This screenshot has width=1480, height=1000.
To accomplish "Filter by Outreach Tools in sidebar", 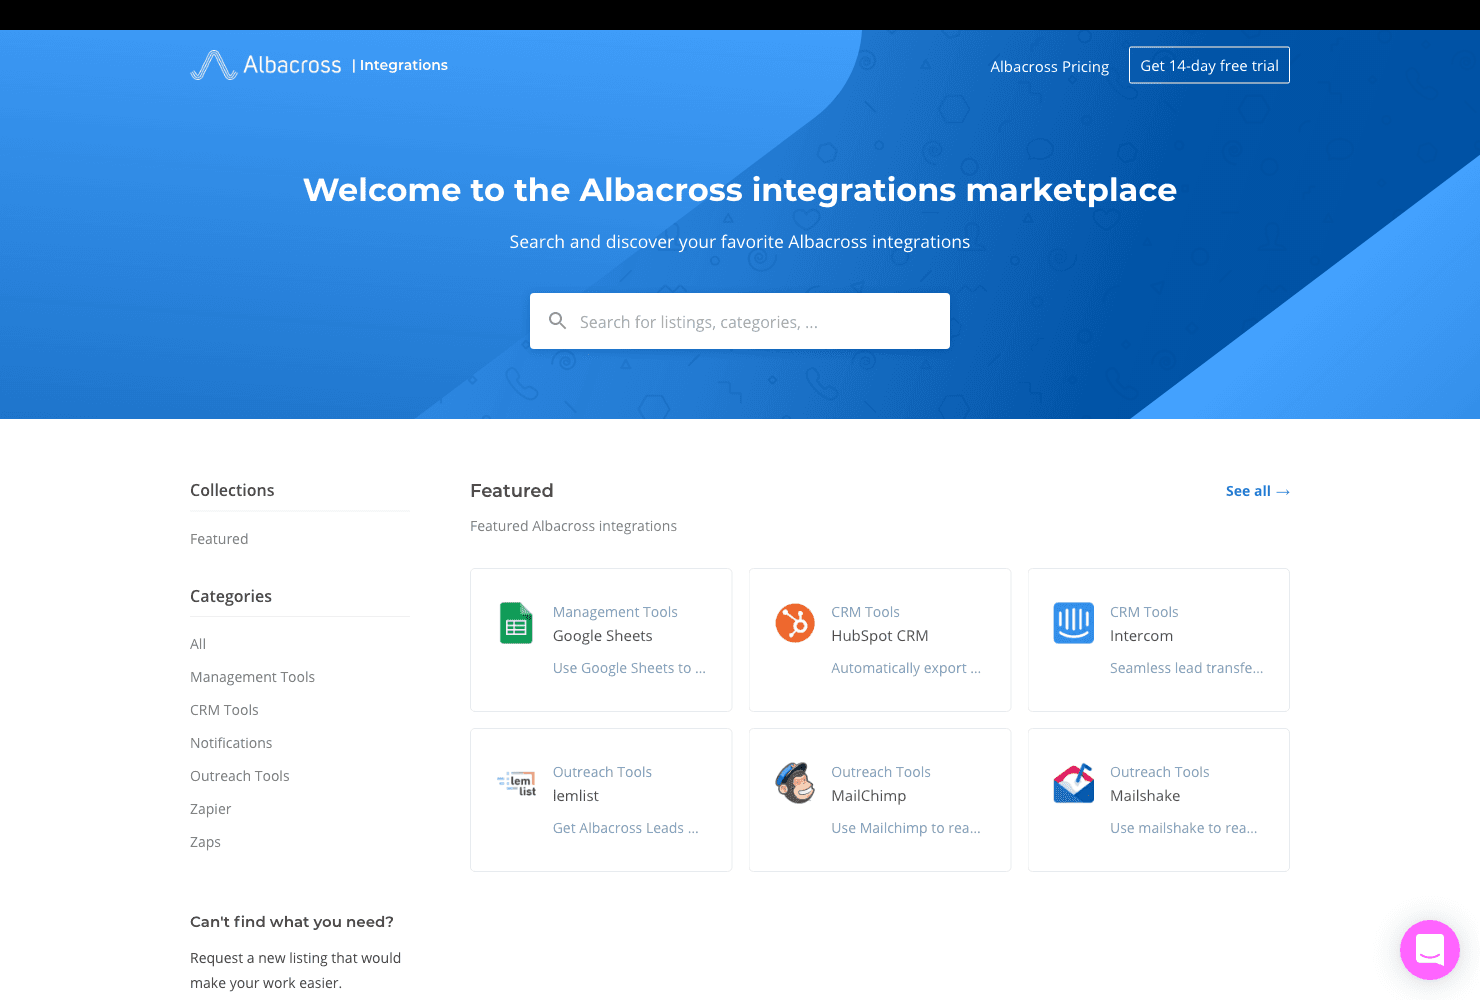I will pyautogui.click(x=240, y=776).
